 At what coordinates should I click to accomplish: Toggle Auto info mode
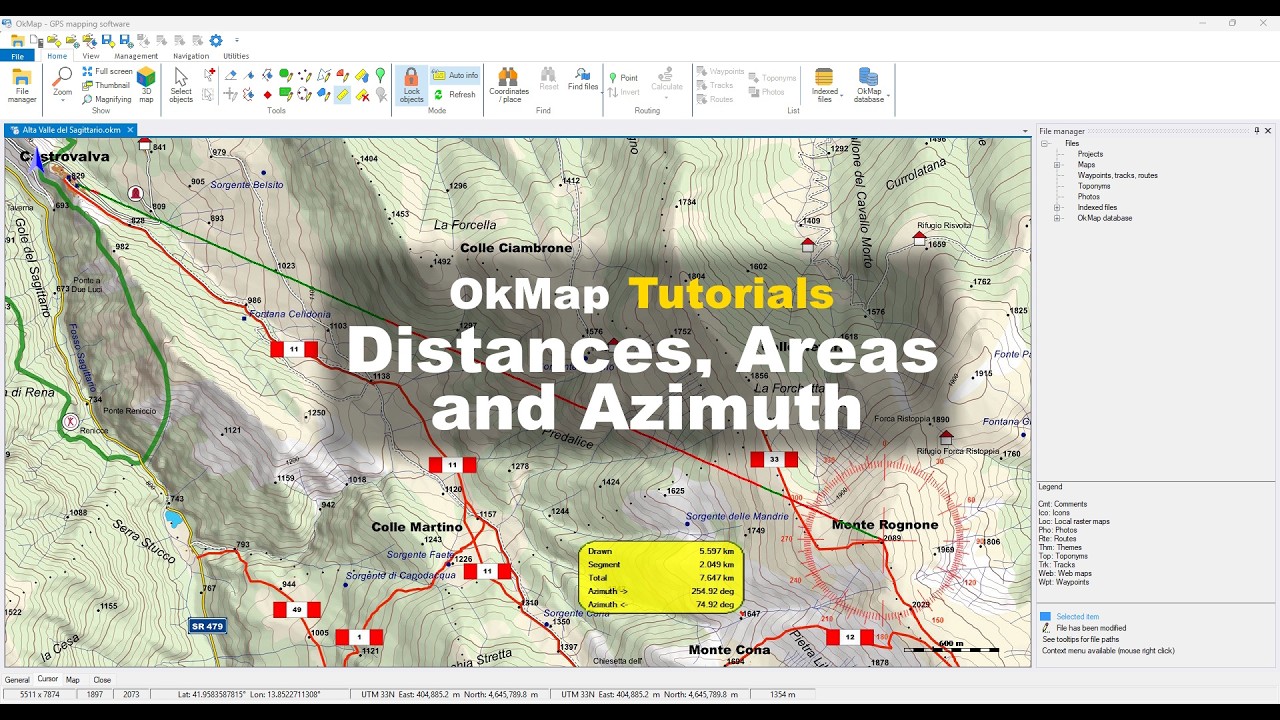[x=455, y=75]
